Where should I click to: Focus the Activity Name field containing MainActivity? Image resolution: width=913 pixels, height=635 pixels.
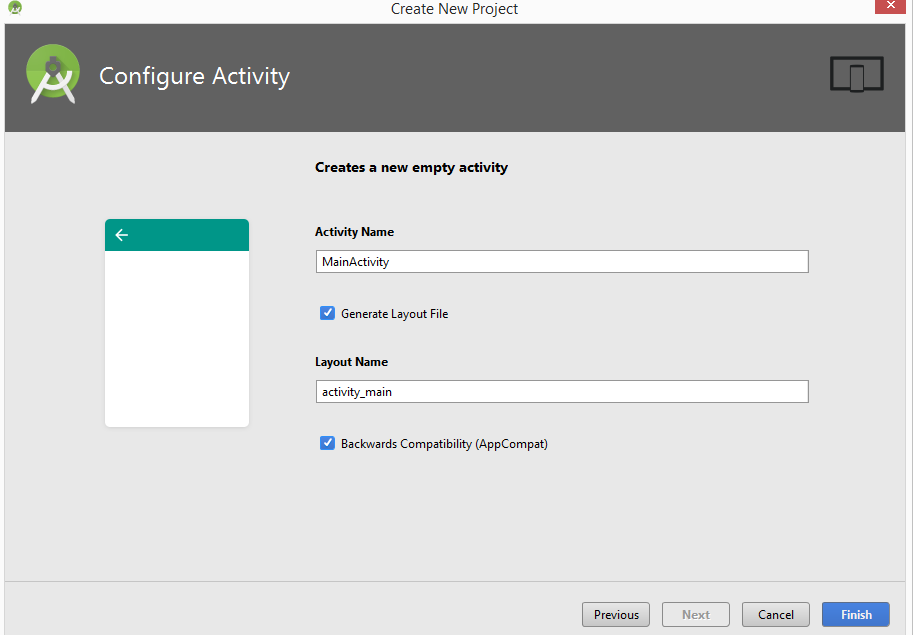(562, 261)
